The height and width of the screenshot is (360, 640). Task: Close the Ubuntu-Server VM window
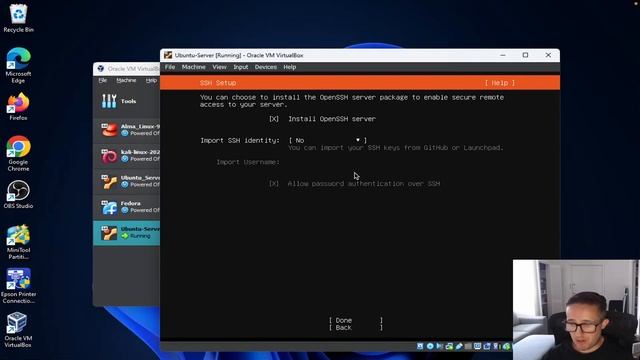pos(548,55)
